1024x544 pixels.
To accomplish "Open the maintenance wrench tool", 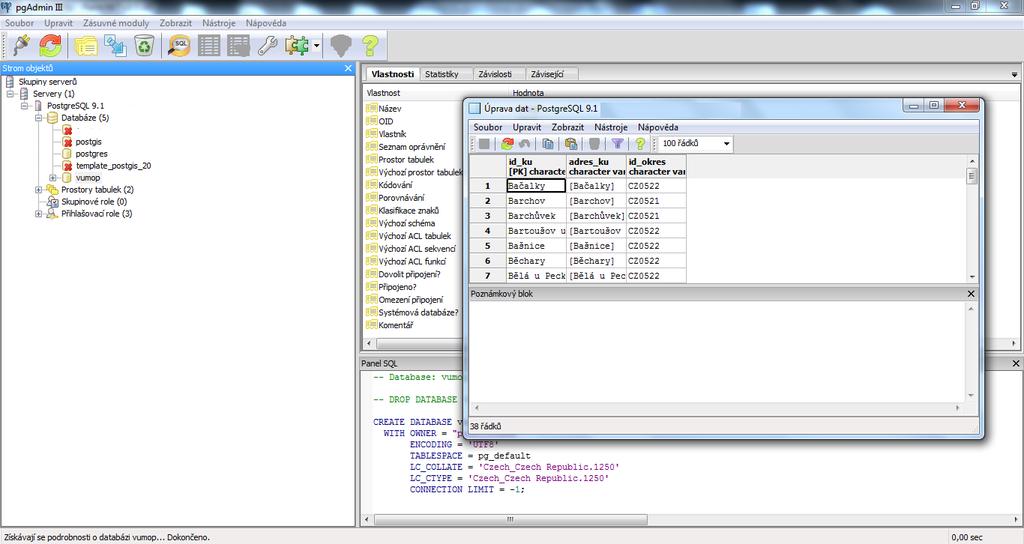I will click(268, 46).
